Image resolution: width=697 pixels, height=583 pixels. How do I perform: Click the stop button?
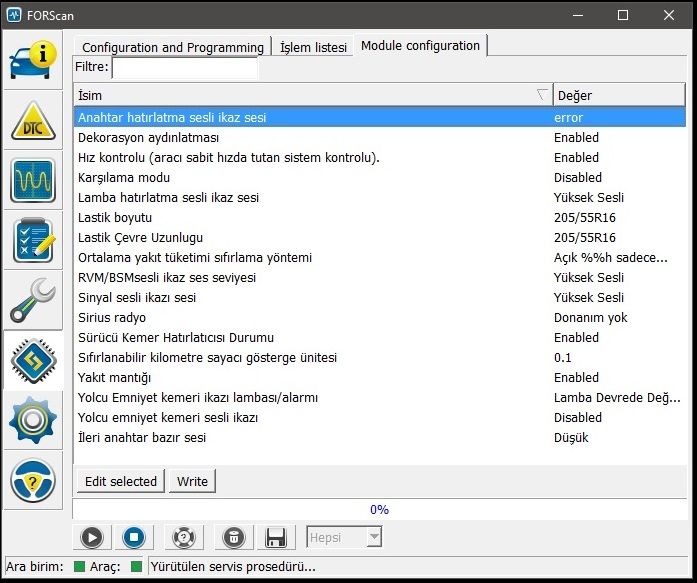(134, 537)
